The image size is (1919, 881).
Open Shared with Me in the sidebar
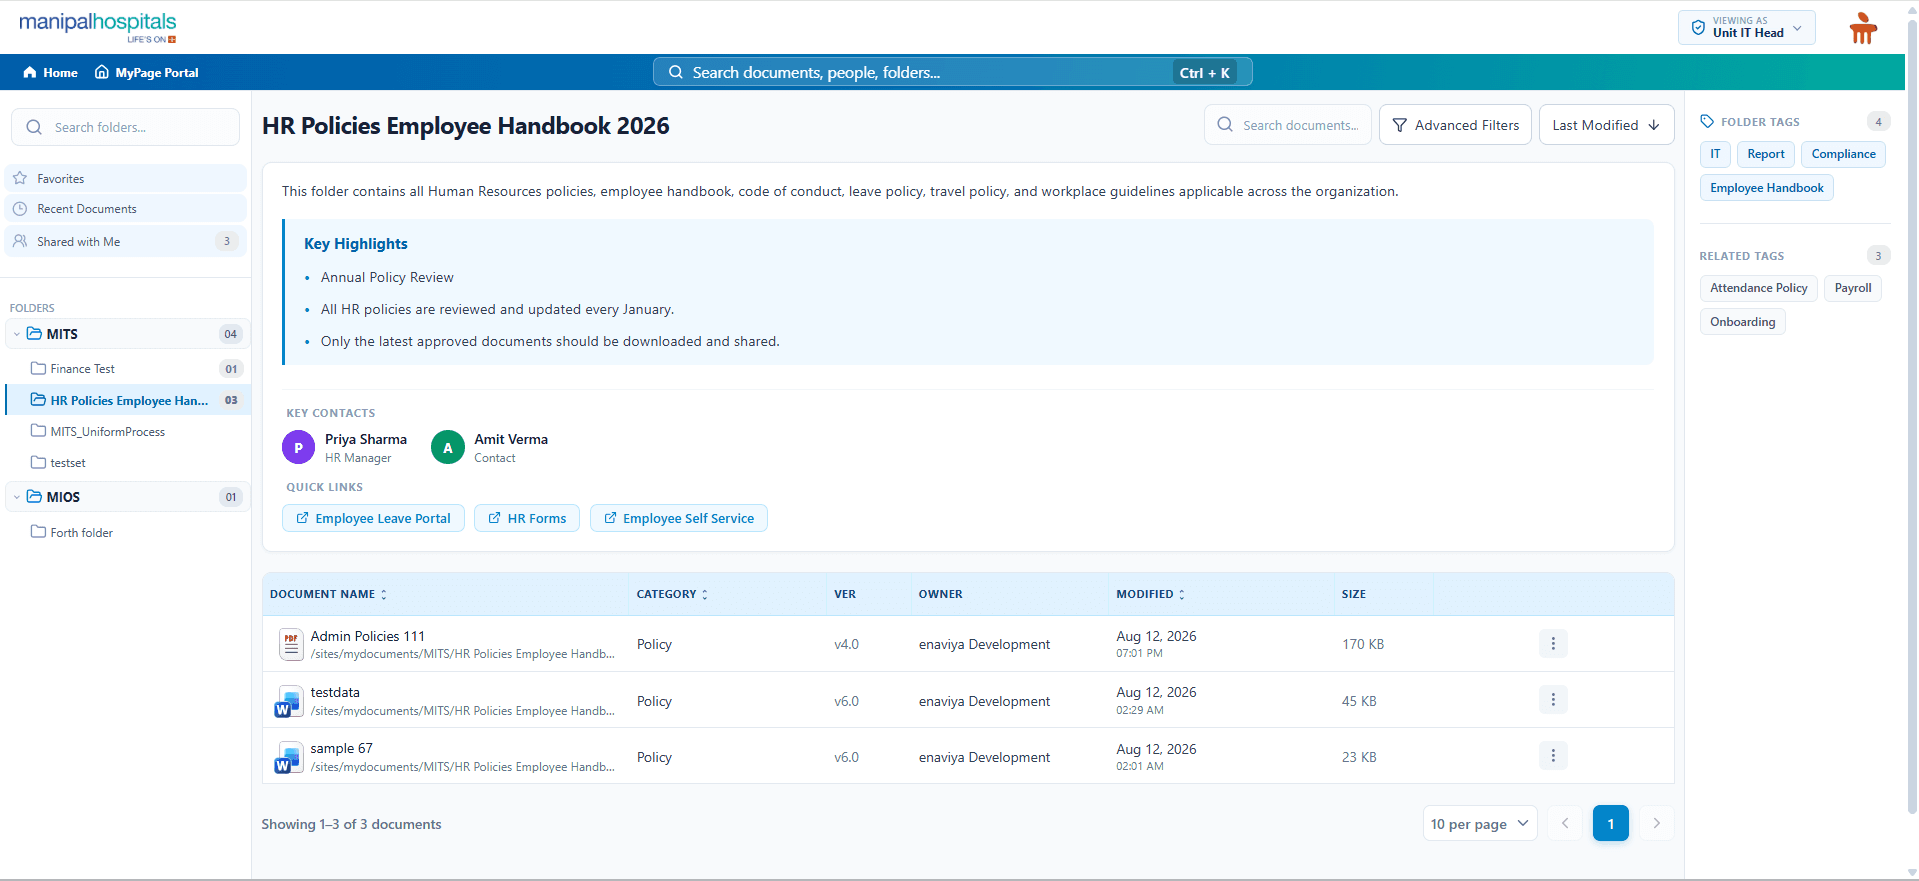click(126, 241)
